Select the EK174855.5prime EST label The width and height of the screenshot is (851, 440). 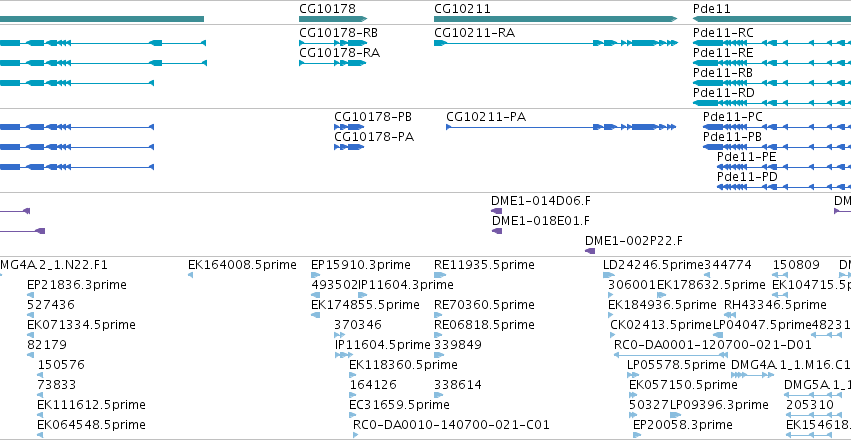[x=365, y=304]
